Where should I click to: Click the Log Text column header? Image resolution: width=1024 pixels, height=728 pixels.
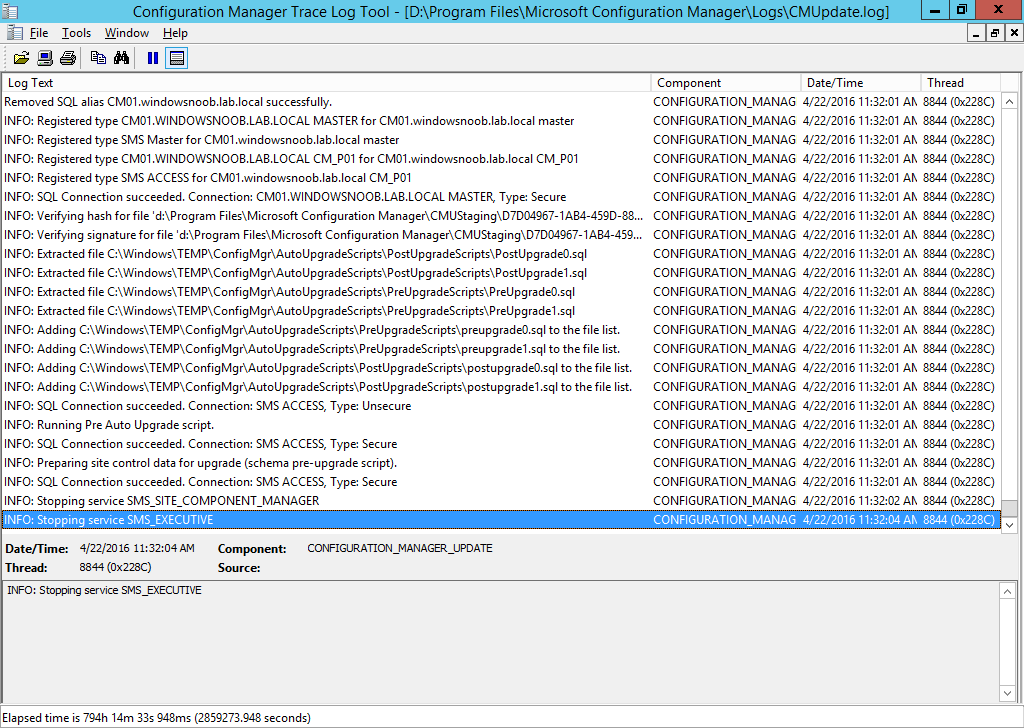[327, 83]
